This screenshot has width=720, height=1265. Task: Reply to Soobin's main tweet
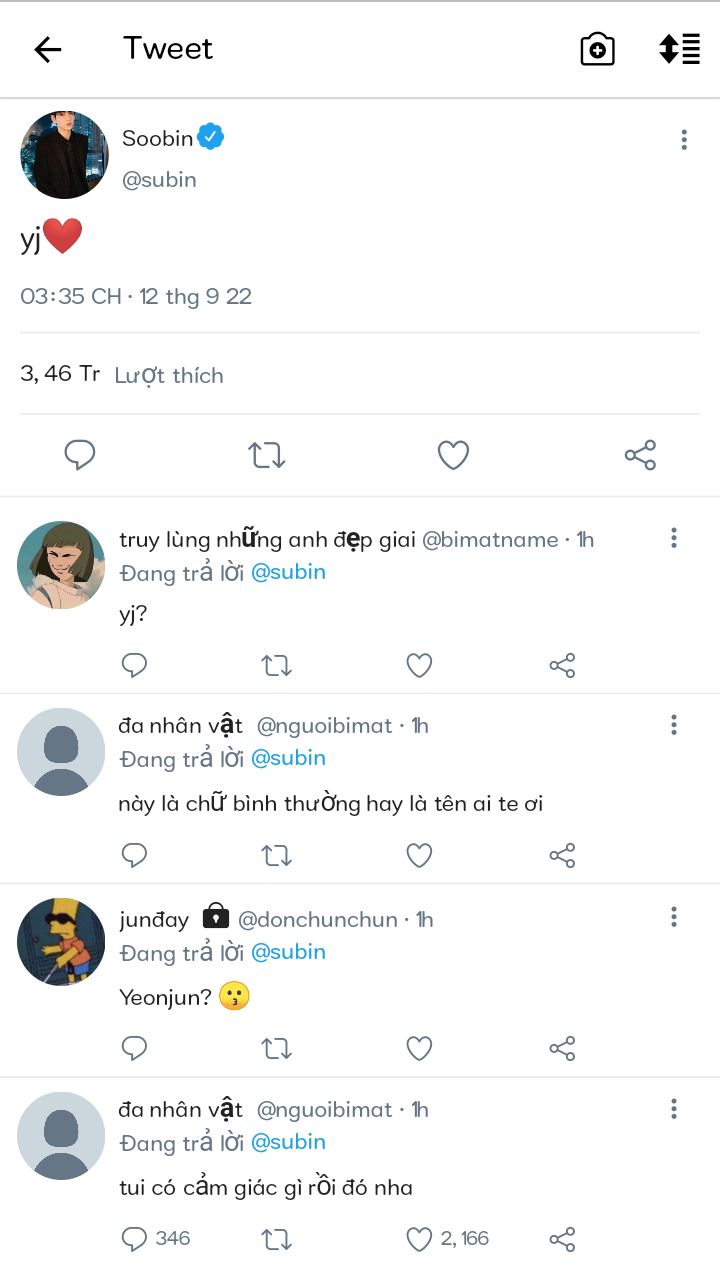point(80,455)
